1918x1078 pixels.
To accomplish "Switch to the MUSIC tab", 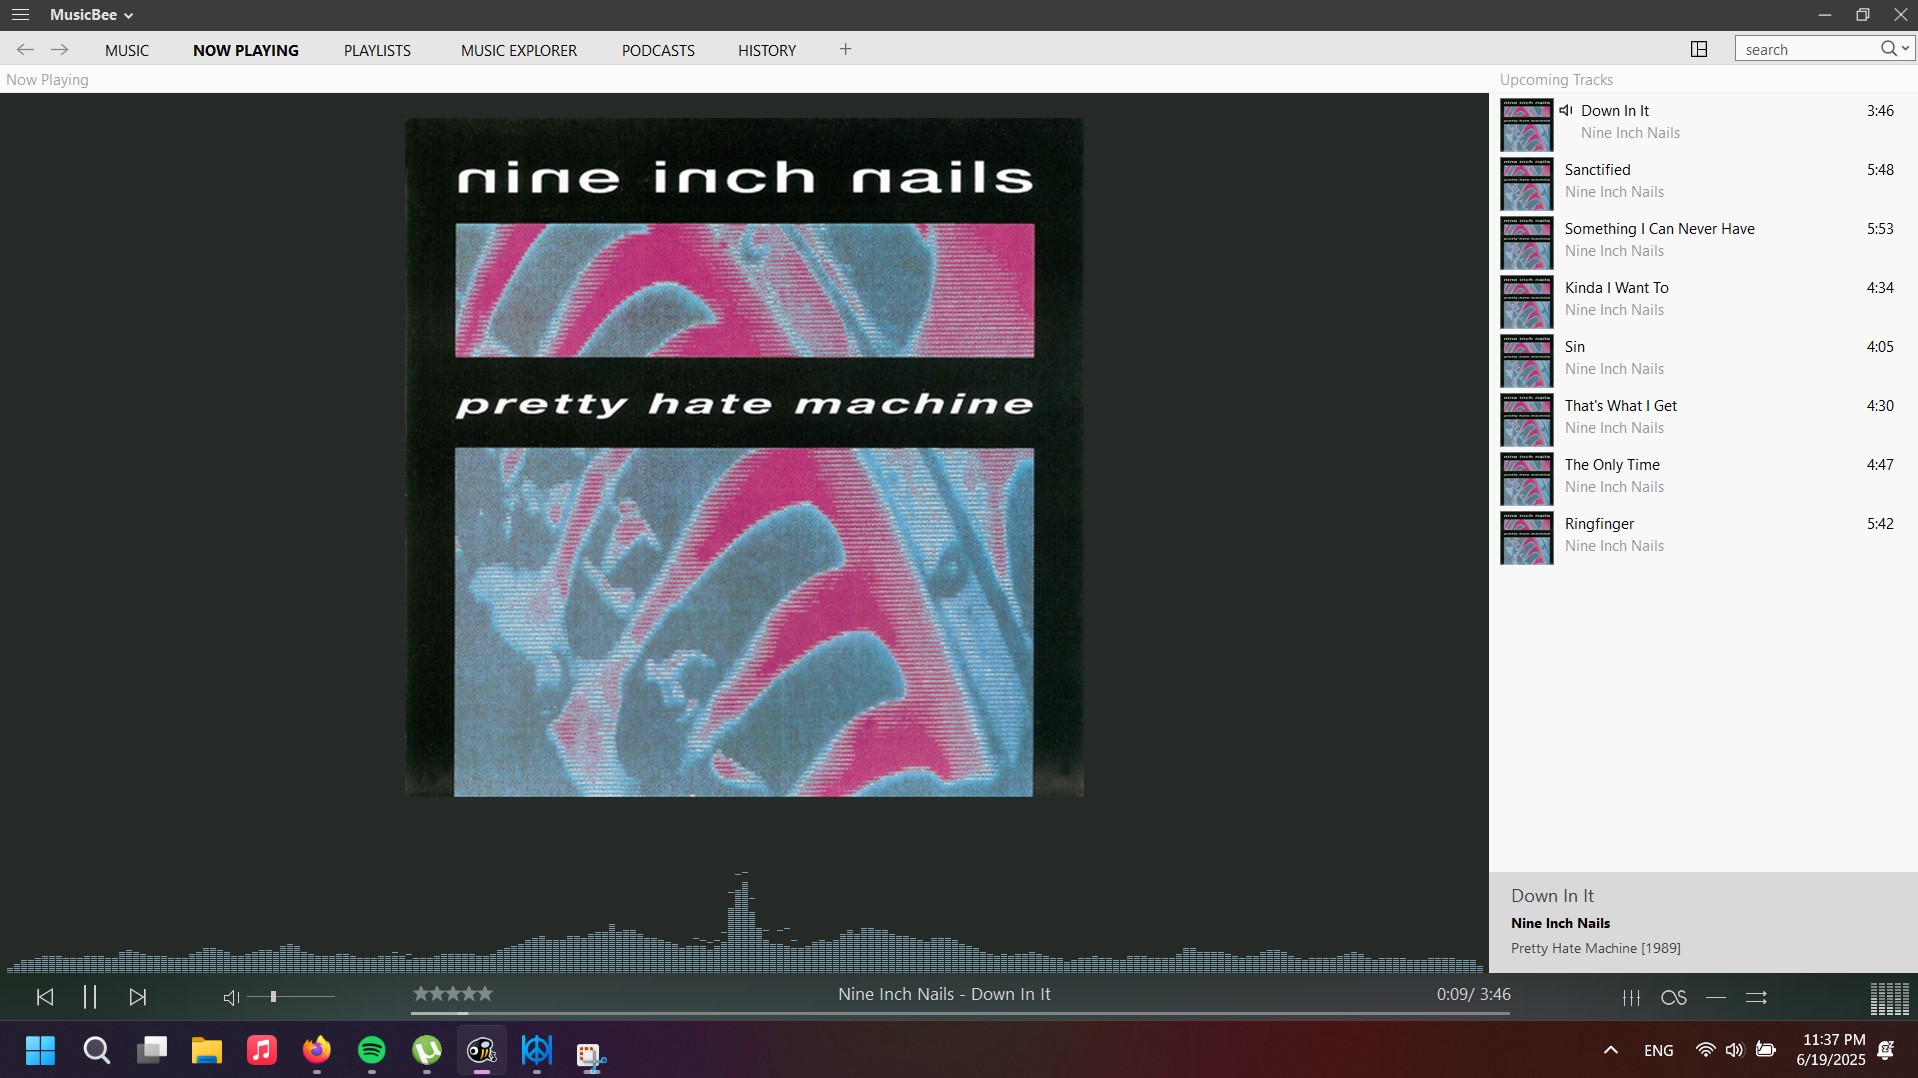I will (127, 50).
